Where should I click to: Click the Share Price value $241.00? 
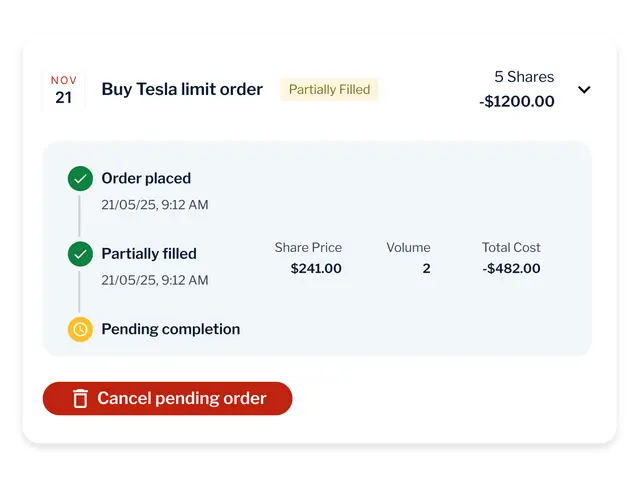point(316,269)
